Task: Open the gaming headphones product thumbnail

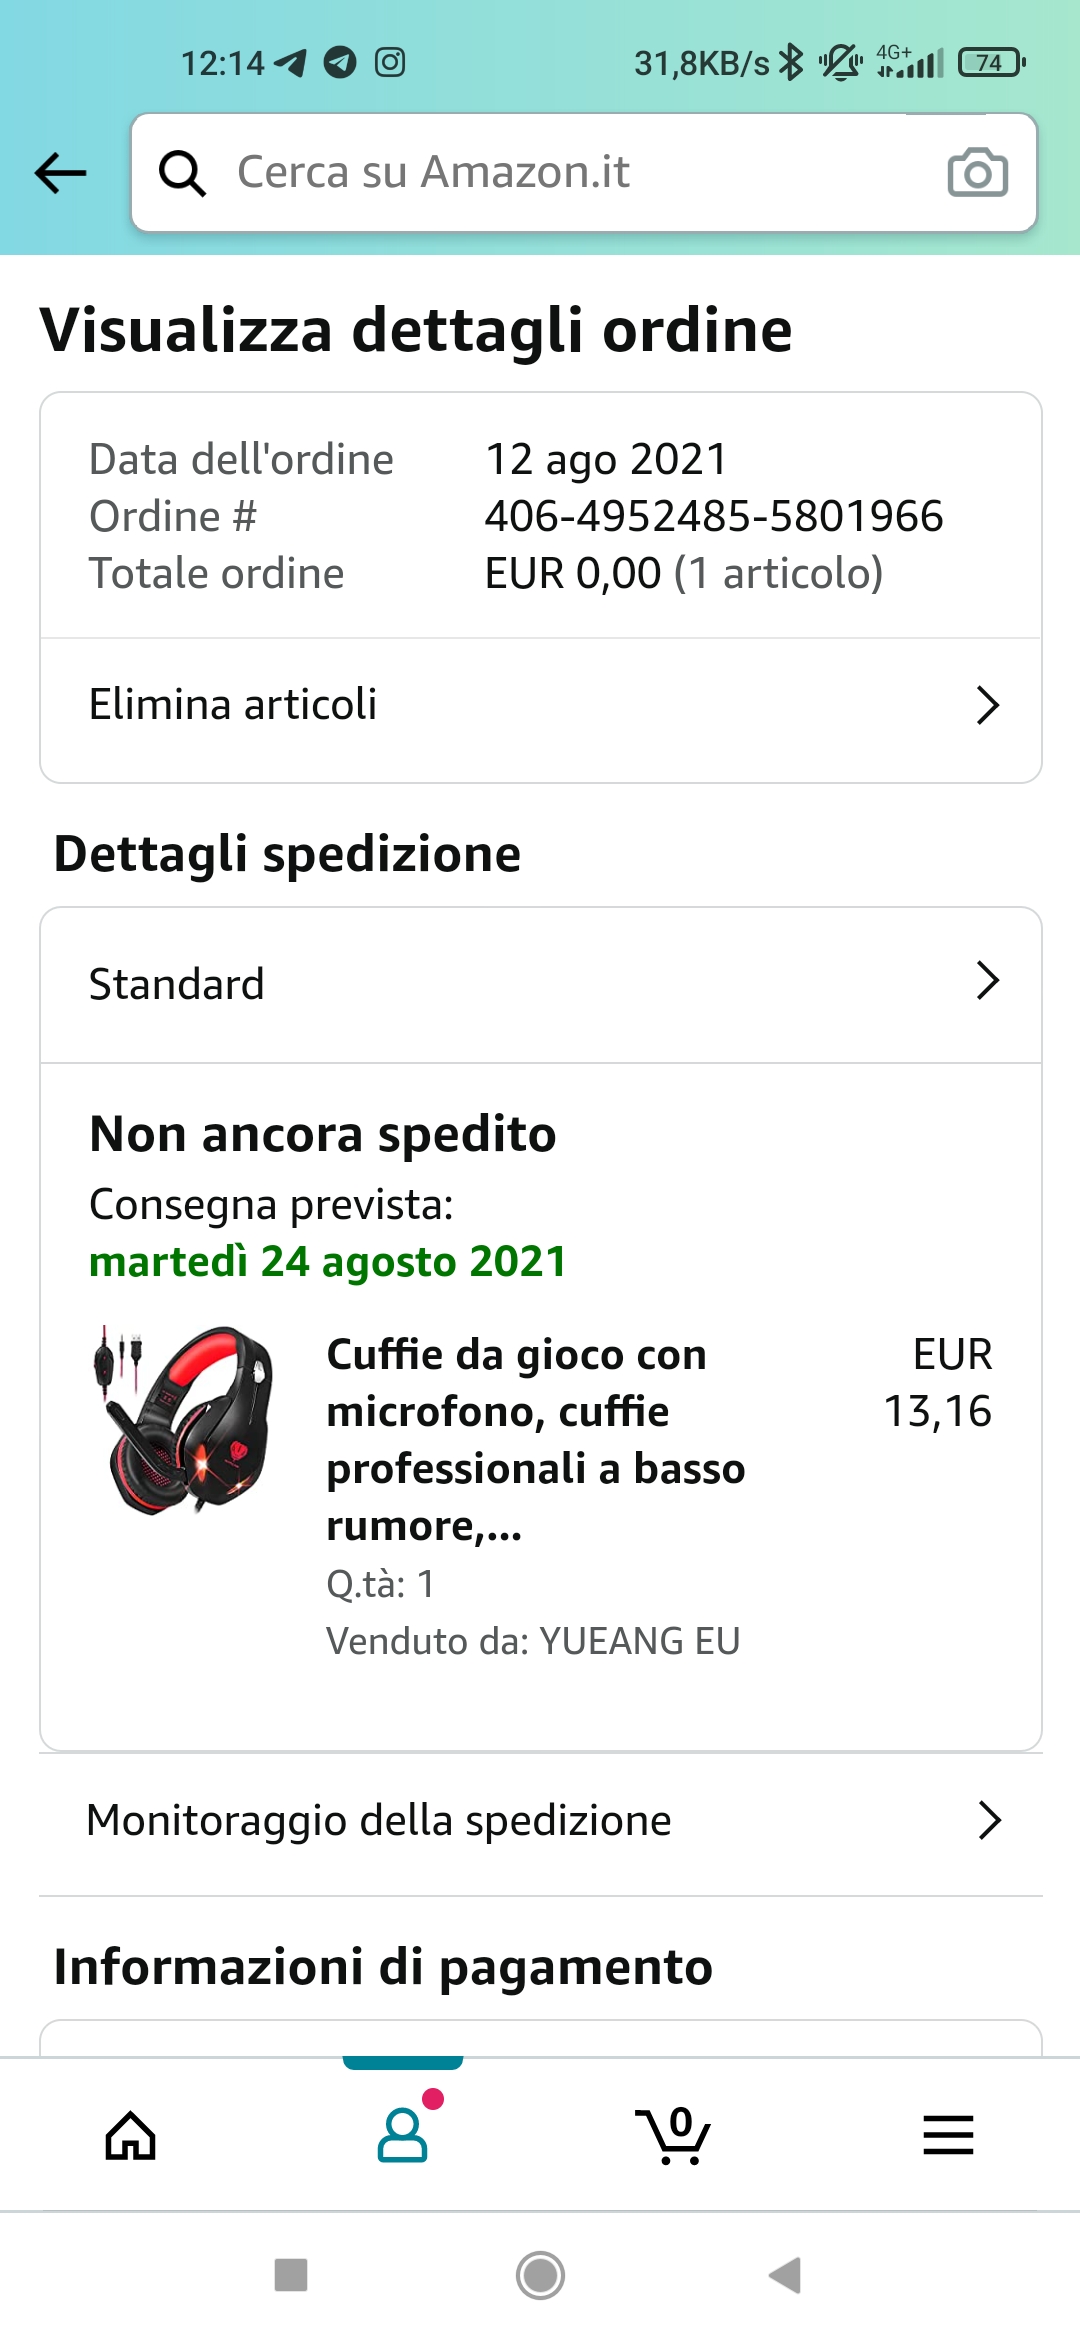Action: click(x=181, y=1420)
